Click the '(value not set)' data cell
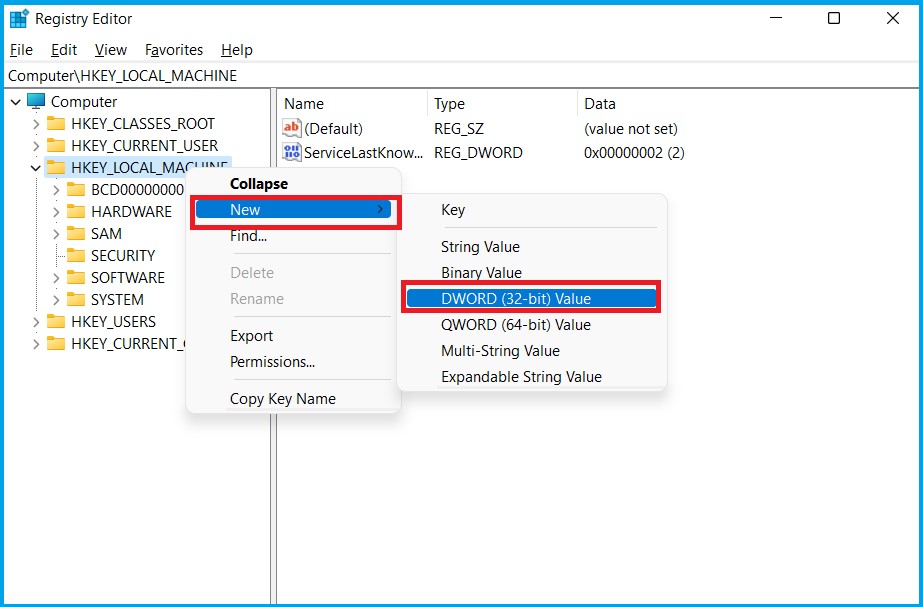The image size is (923, 607). pos(631,128)
